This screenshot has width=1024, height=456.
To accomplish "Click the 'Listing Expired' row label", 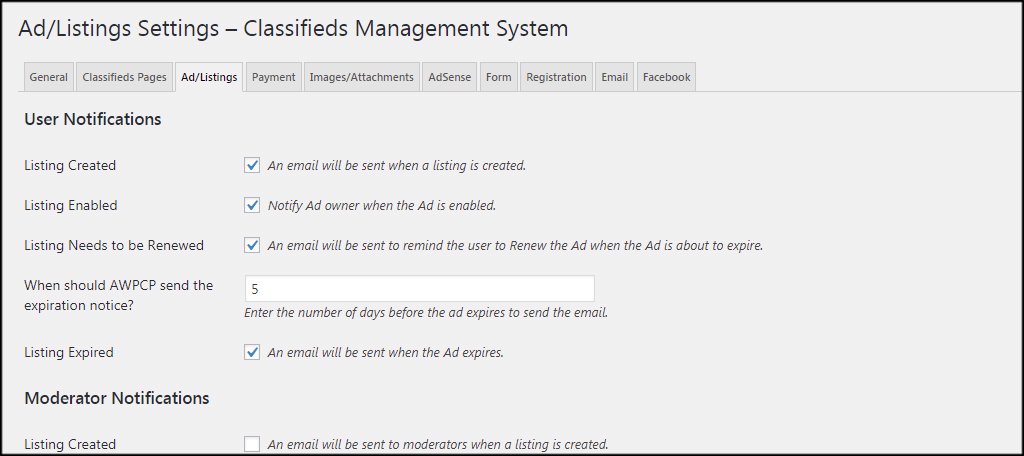I will pyautogui.click(x=69, y=352).
